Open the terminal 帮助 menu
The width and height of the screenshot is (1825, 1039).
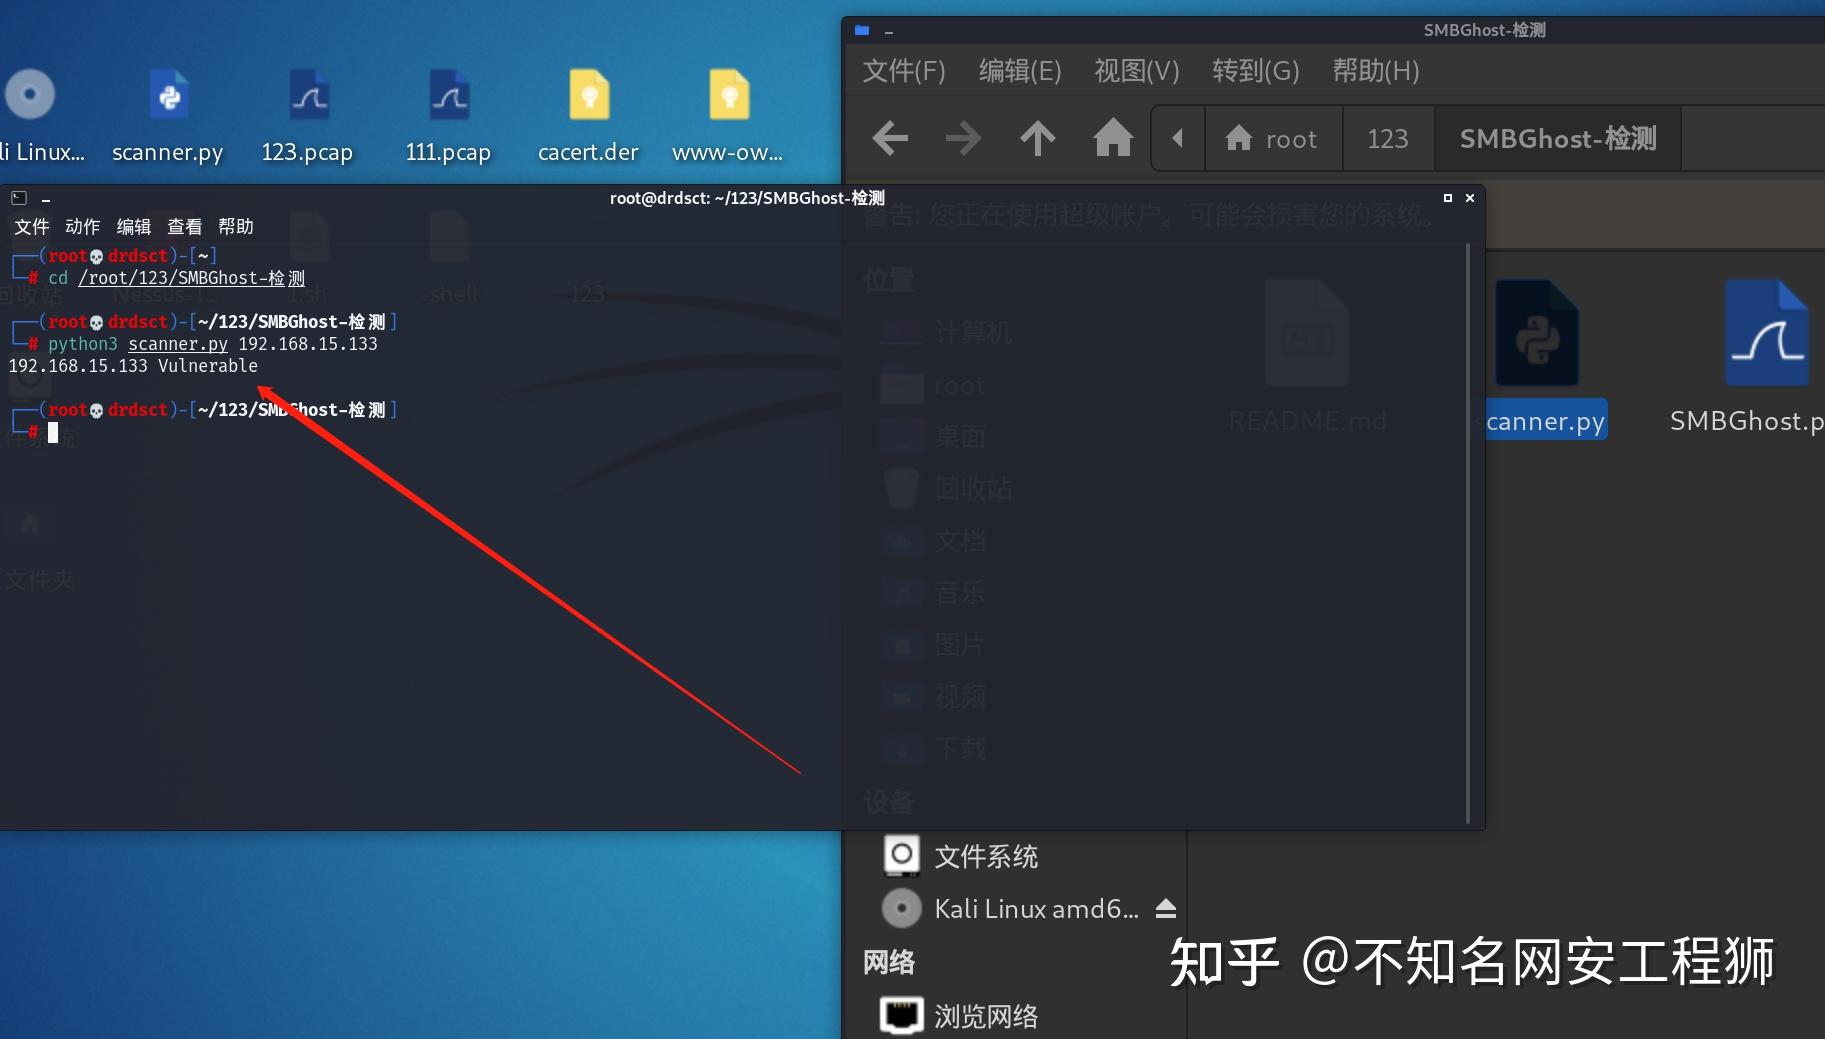tap(236, 227)
